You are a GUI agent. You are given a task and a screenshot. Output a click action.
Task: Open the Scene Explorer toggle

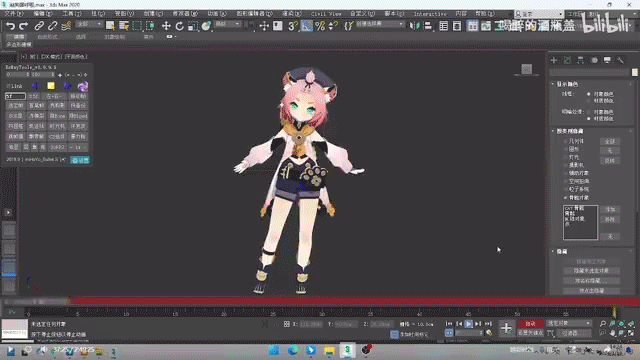pyautogui.click(x=444, y=26)
